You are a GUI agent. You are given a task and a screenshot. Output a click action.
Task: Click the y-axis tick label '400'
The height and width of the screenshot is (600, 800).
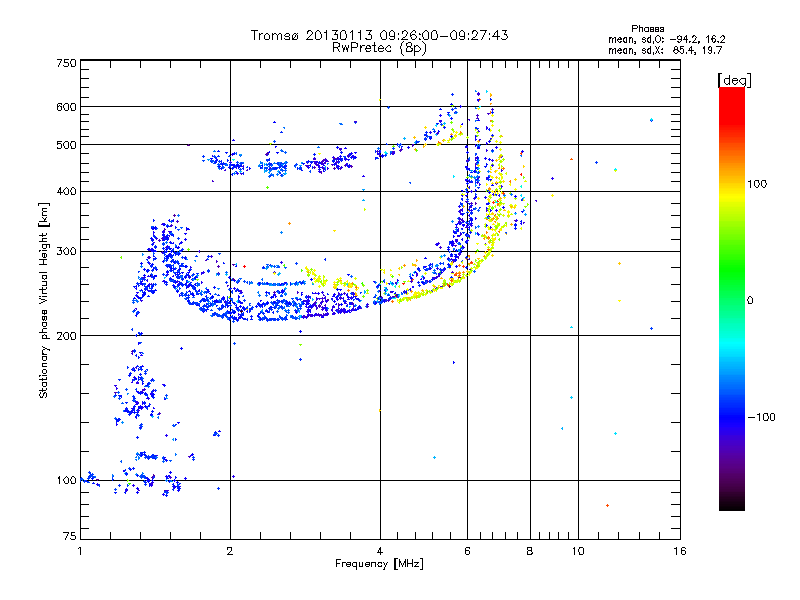point(67,191)
